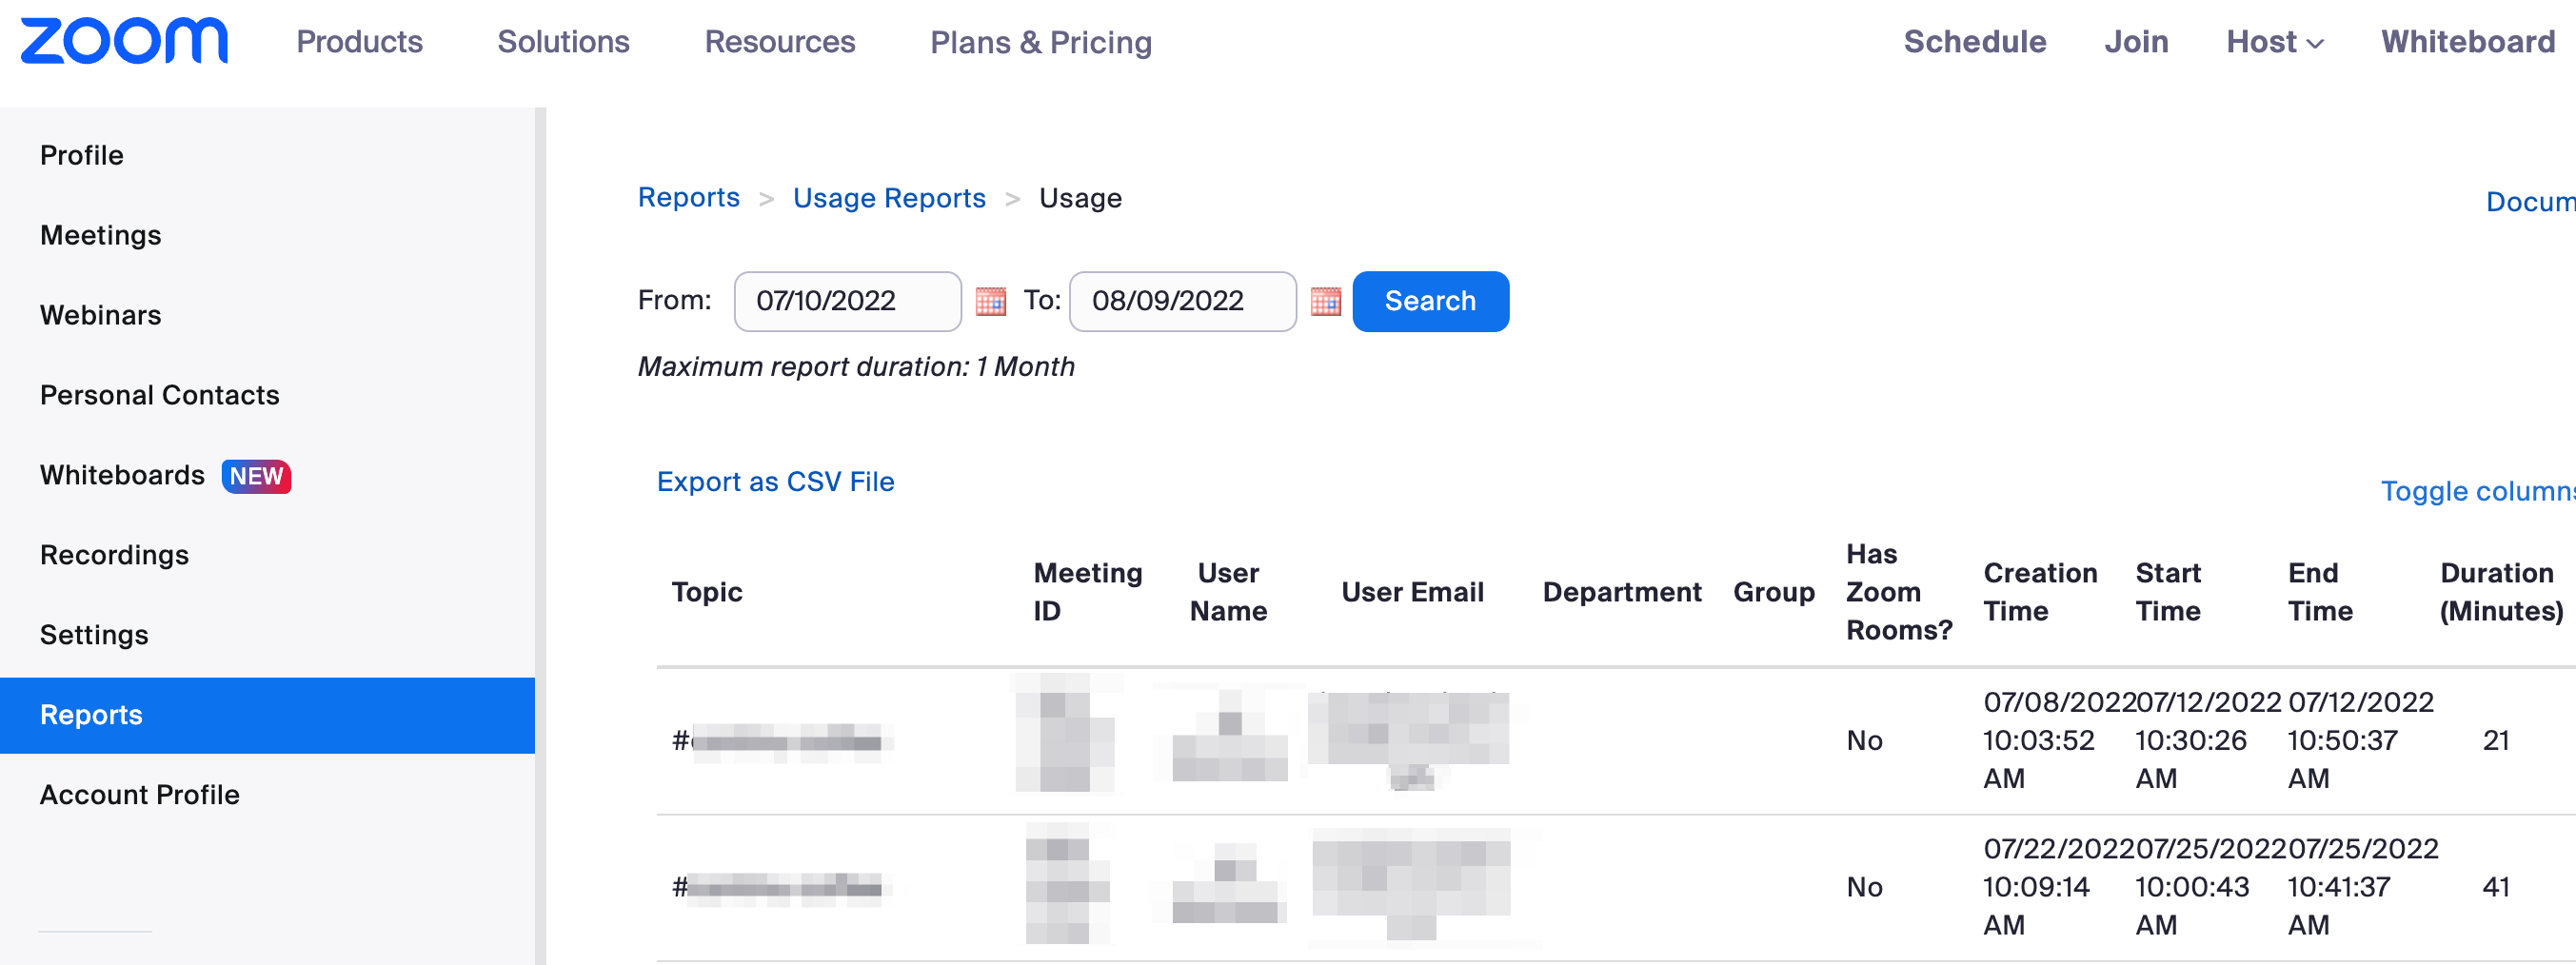Click Schedule in the top bar
Screen dimensions: 2576x965
click(x=1975, y=42)
